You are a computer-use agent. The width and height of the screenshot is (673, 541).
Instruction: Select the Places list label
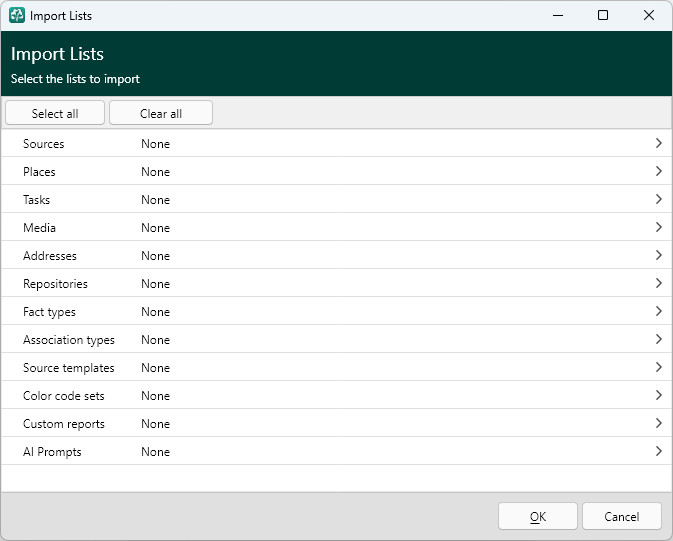tap(39, 172)
